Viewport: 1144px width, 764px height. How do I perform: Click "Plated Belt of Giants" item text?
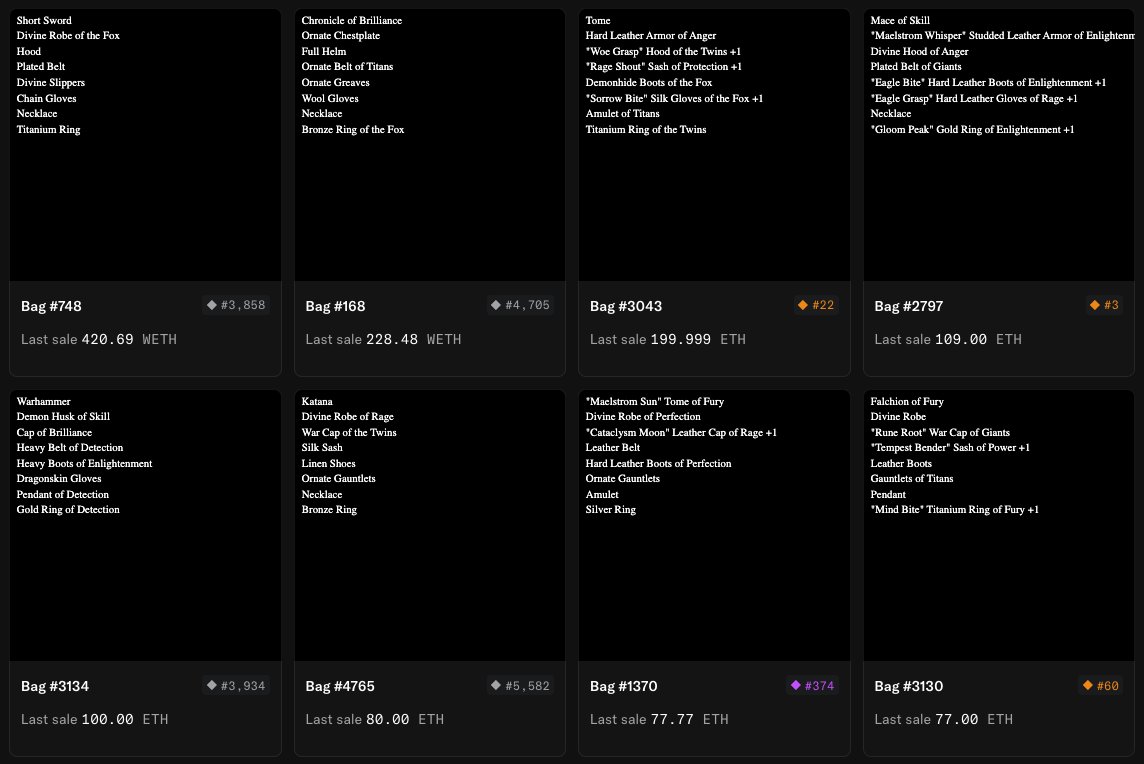tap(916, 66)
